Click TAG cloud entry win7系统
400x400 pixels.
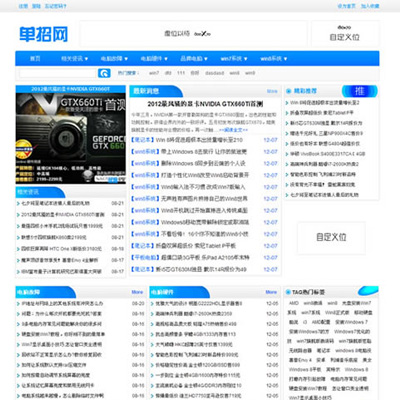point(310,313)
